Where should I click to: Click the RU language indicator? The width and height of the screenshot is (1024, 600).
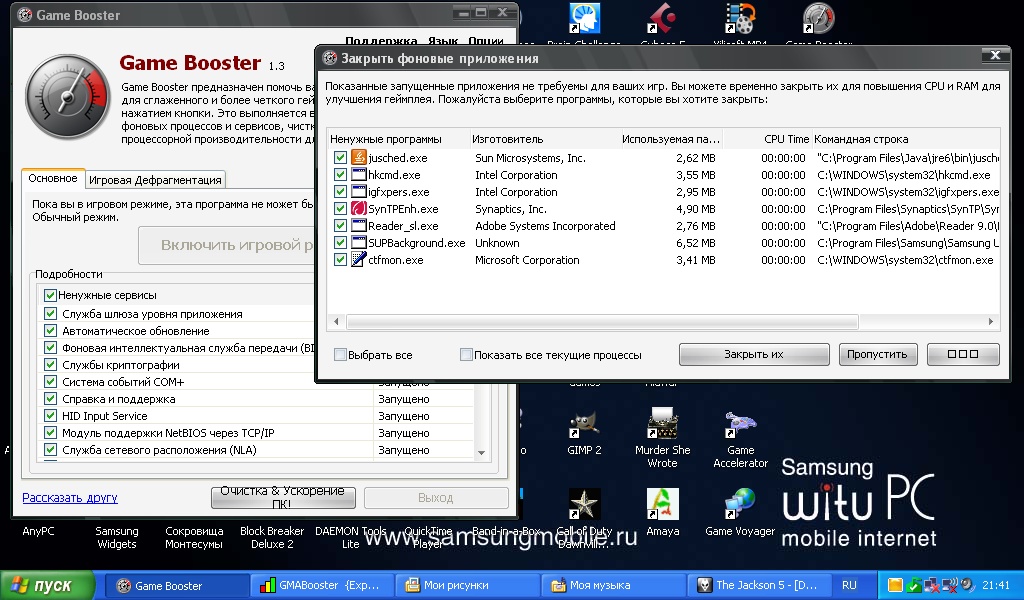tap(849, 586)
